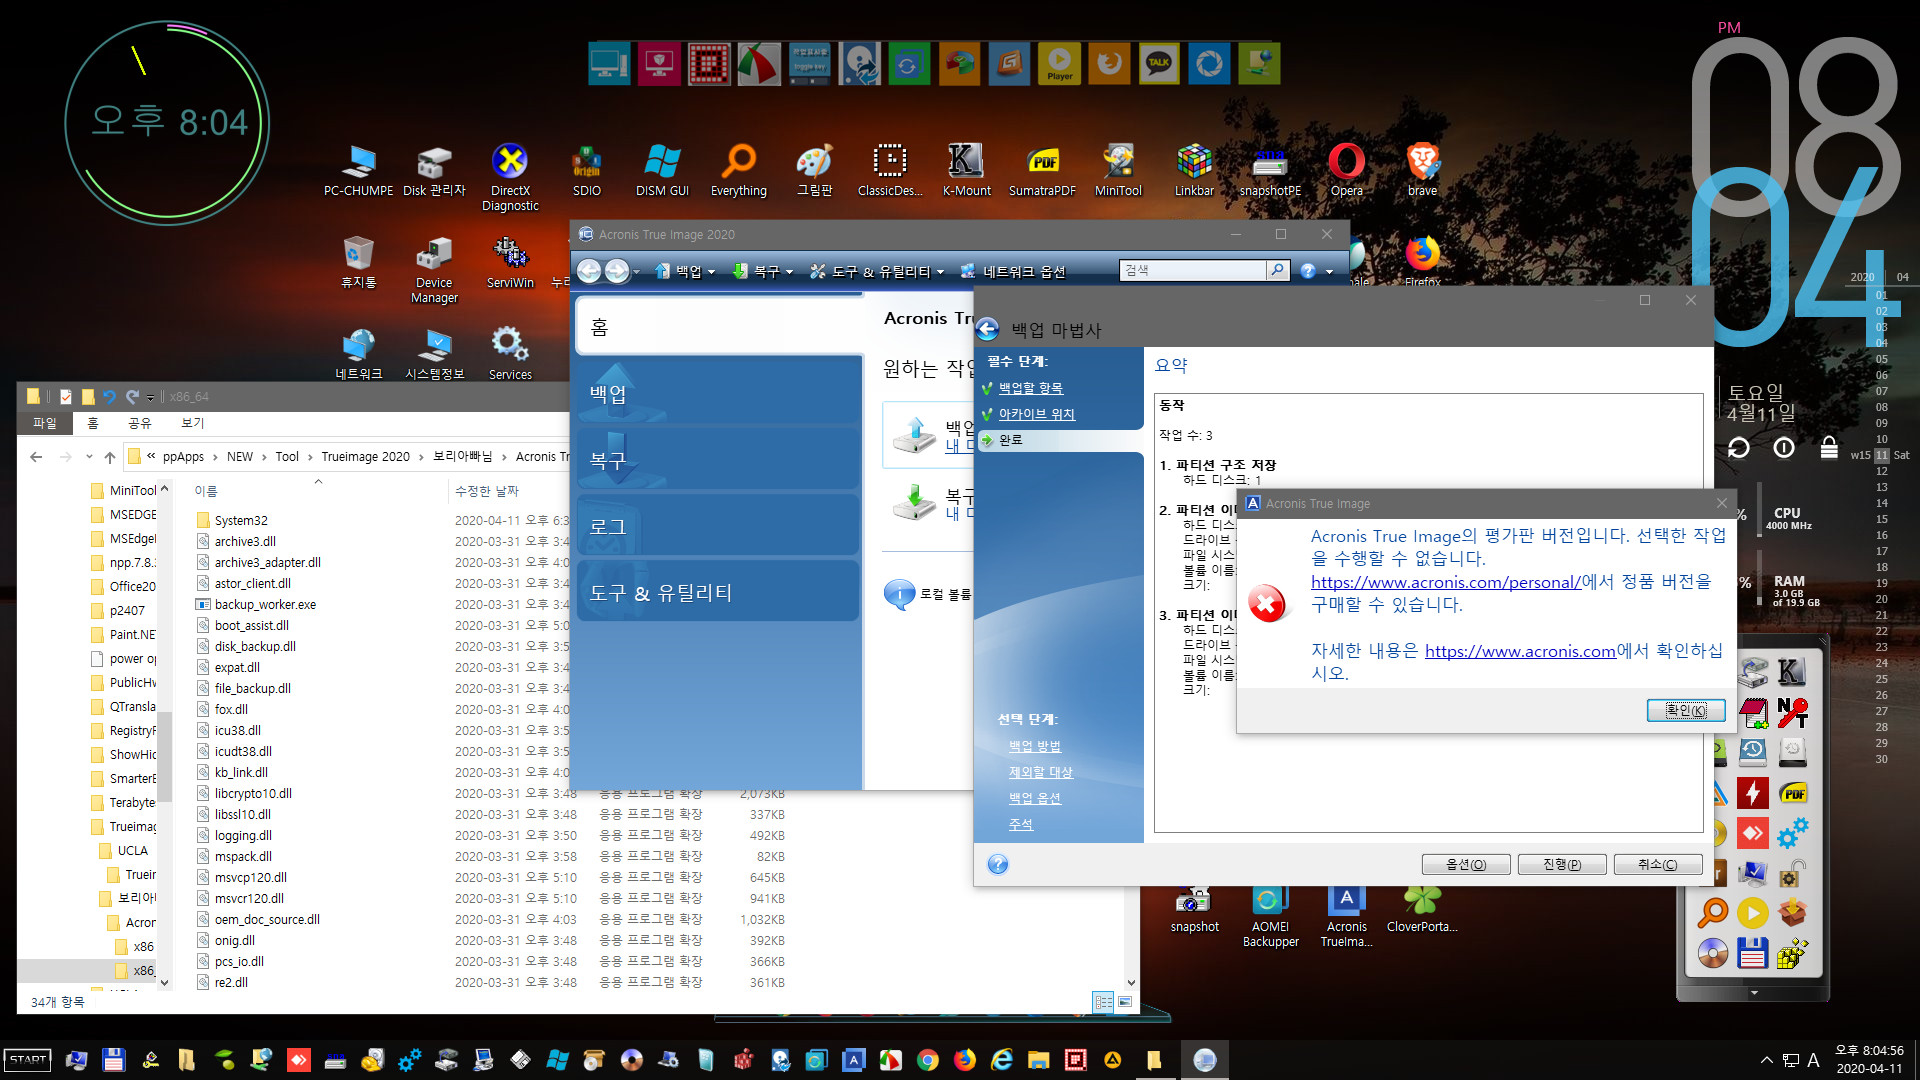Open PC-CHUMPE desktop icon
This screenshot has height=1080, width=1920.
point(358,170)
